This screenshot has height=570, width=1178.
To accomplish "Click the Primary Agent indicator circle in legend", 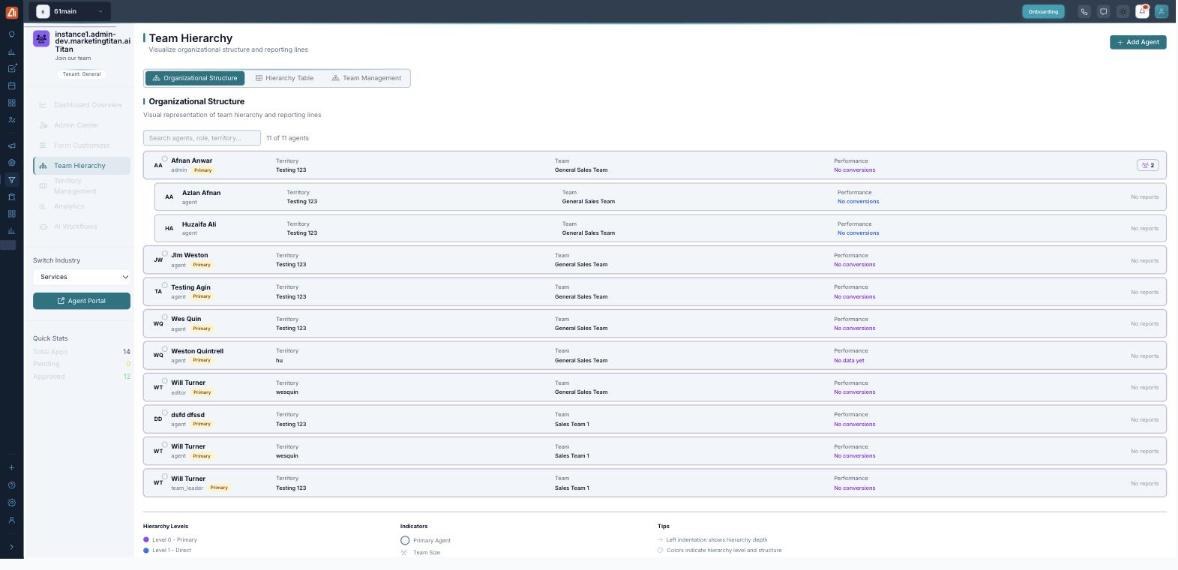I will [405, 541].
